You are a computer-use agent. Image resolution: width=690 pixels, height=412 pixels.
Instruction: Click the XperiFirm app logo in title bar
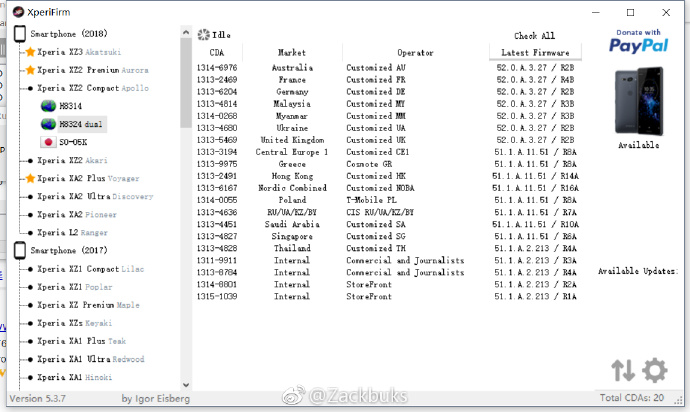[18, 12]
